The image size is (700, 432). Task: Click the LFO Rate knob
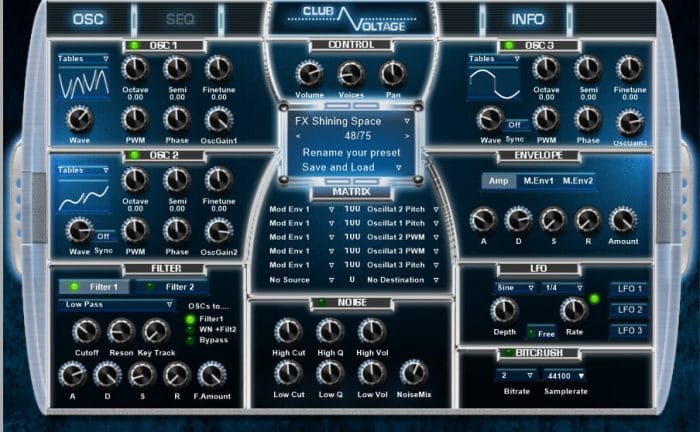click(x=574, y=311)
